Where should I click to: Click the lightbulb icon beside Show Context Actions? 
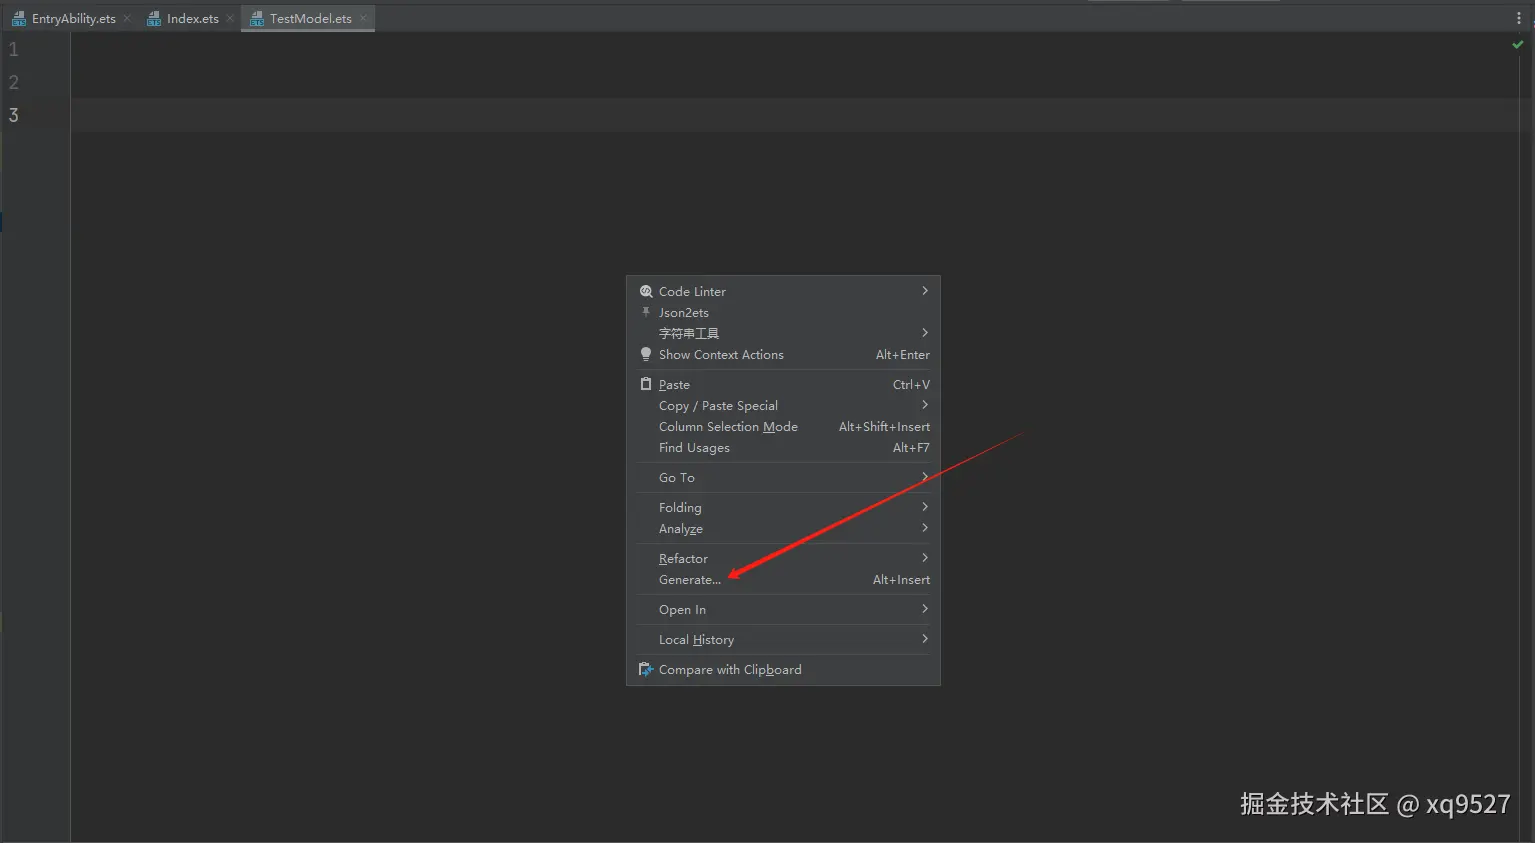646,354
